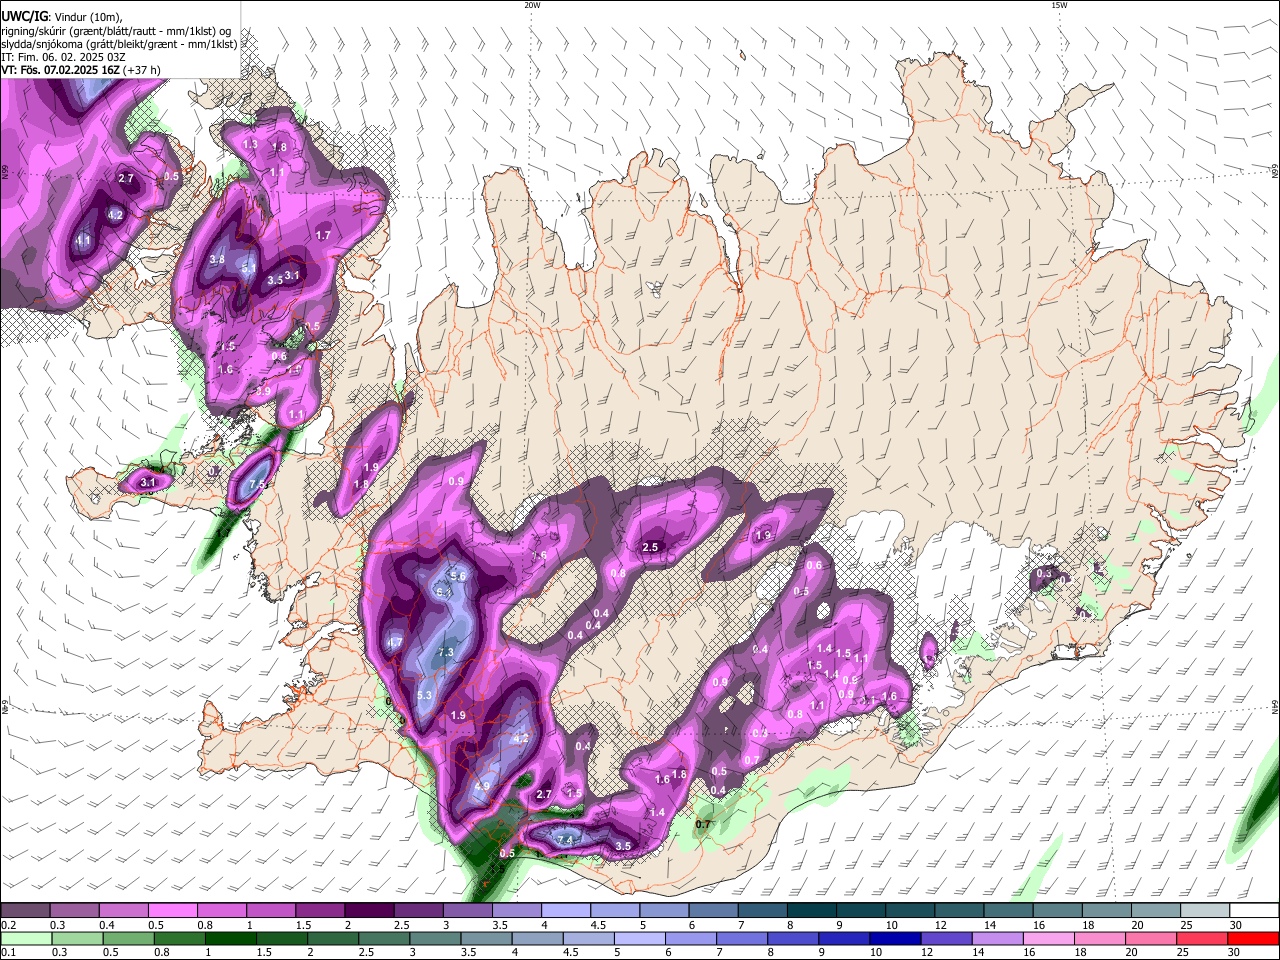Select the 5.6 snowfall value on the map
The image size is (1280, 960).
tap(459, 576)
